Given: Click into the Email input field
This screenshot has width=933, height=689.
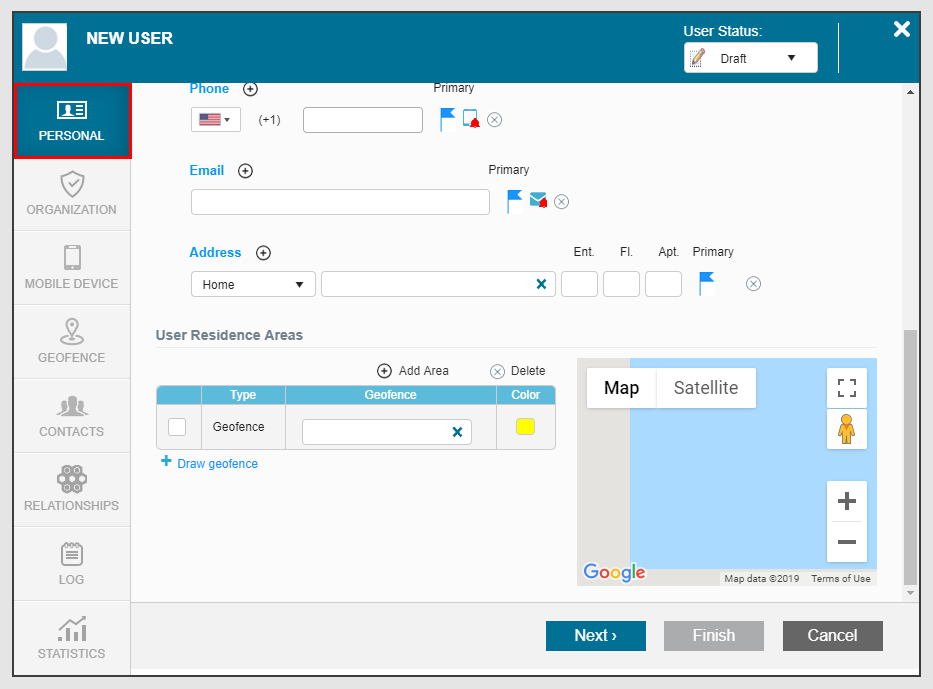Looking at the screenshot, I should [340, 202].
